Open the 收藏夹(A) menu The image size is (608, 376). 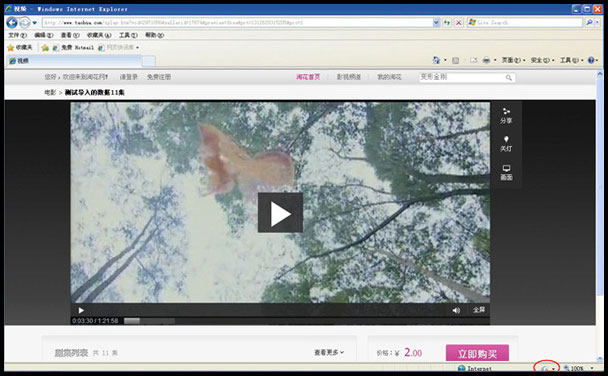point(99,35)
